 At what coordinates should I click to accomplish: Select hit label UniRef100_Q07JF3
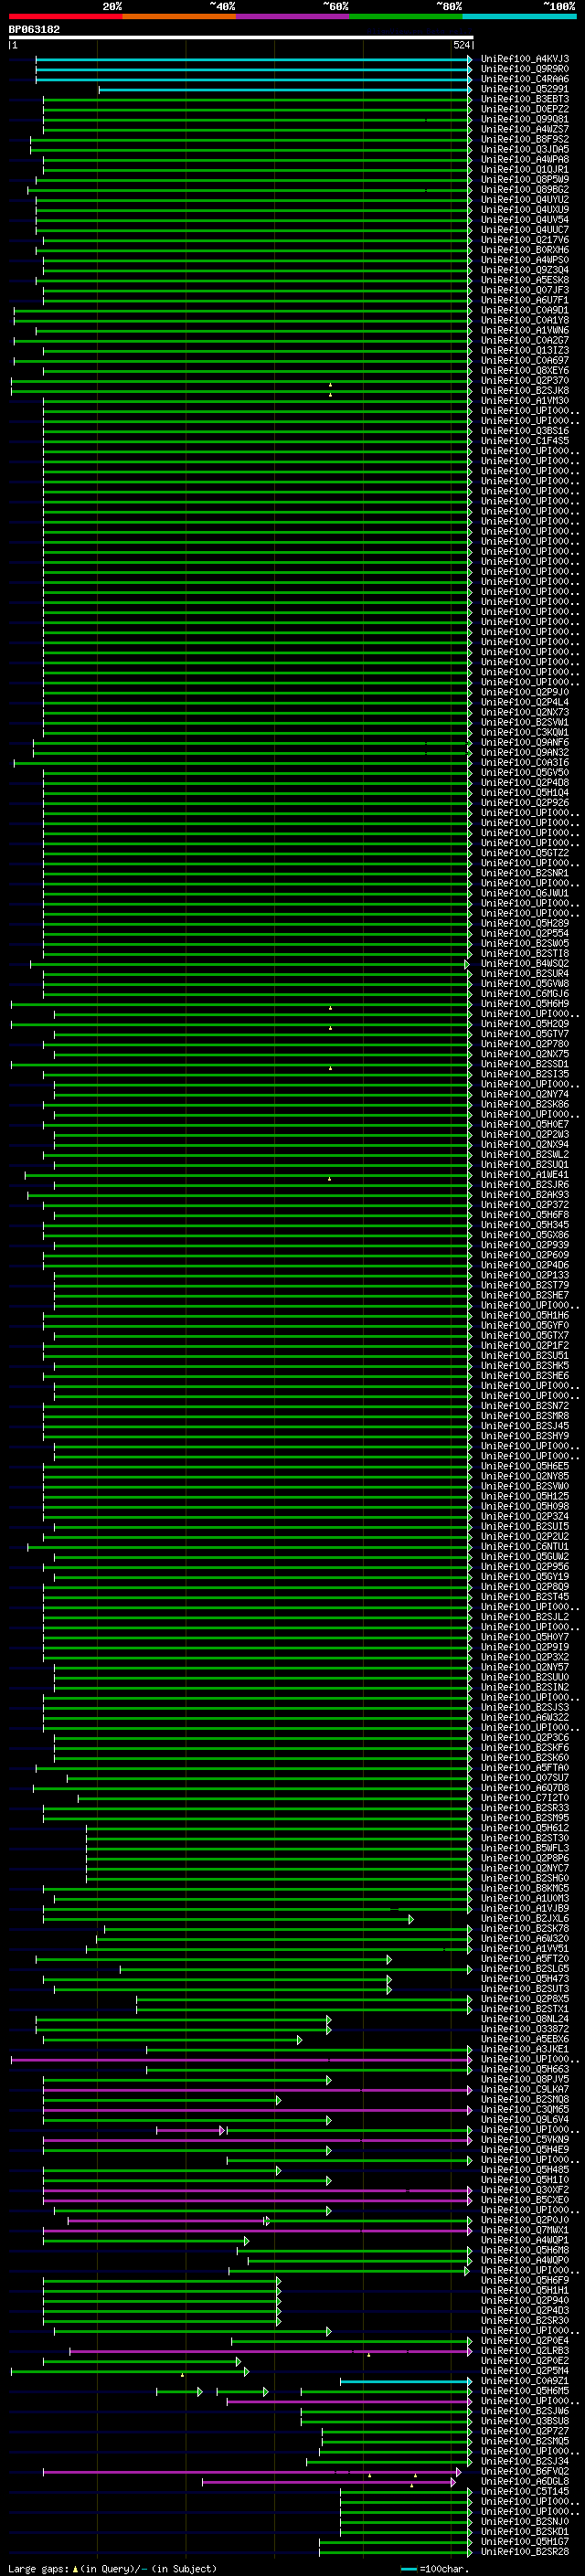[525, 290]
